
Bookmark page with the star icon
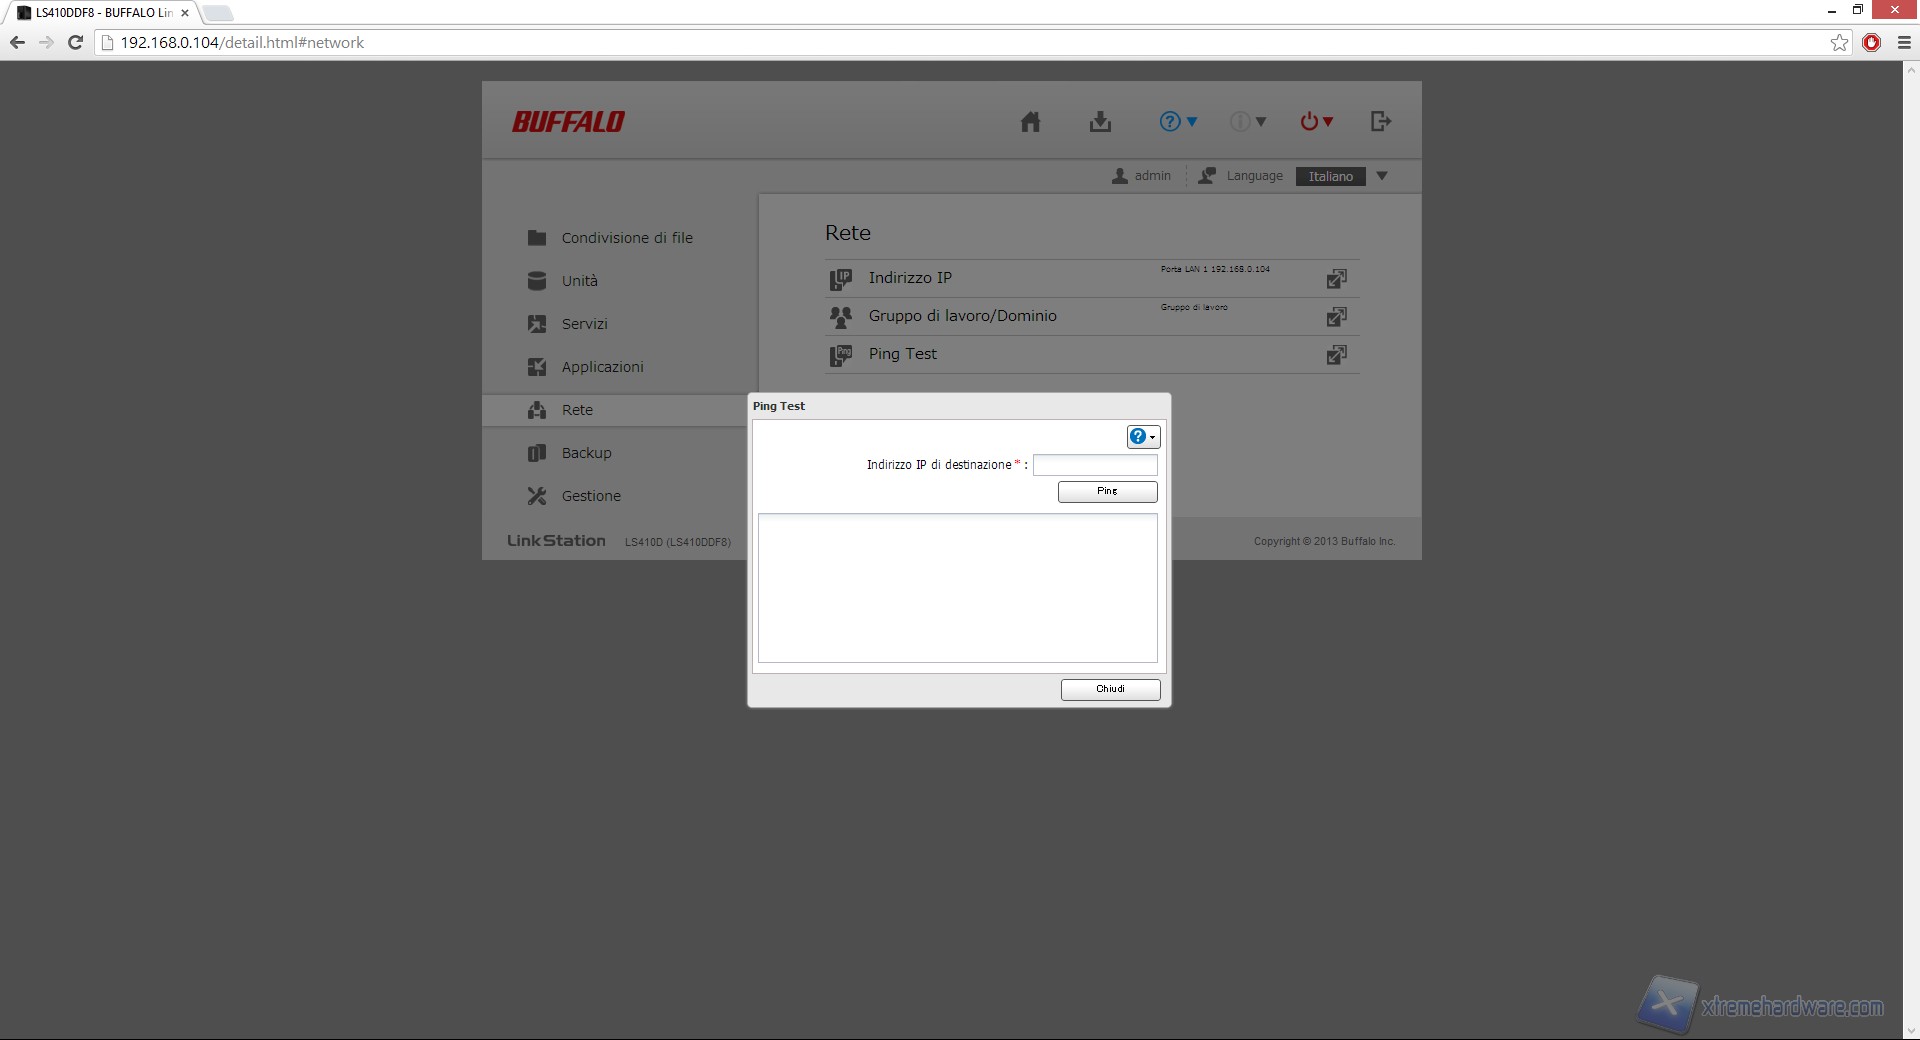point(1839,43)
